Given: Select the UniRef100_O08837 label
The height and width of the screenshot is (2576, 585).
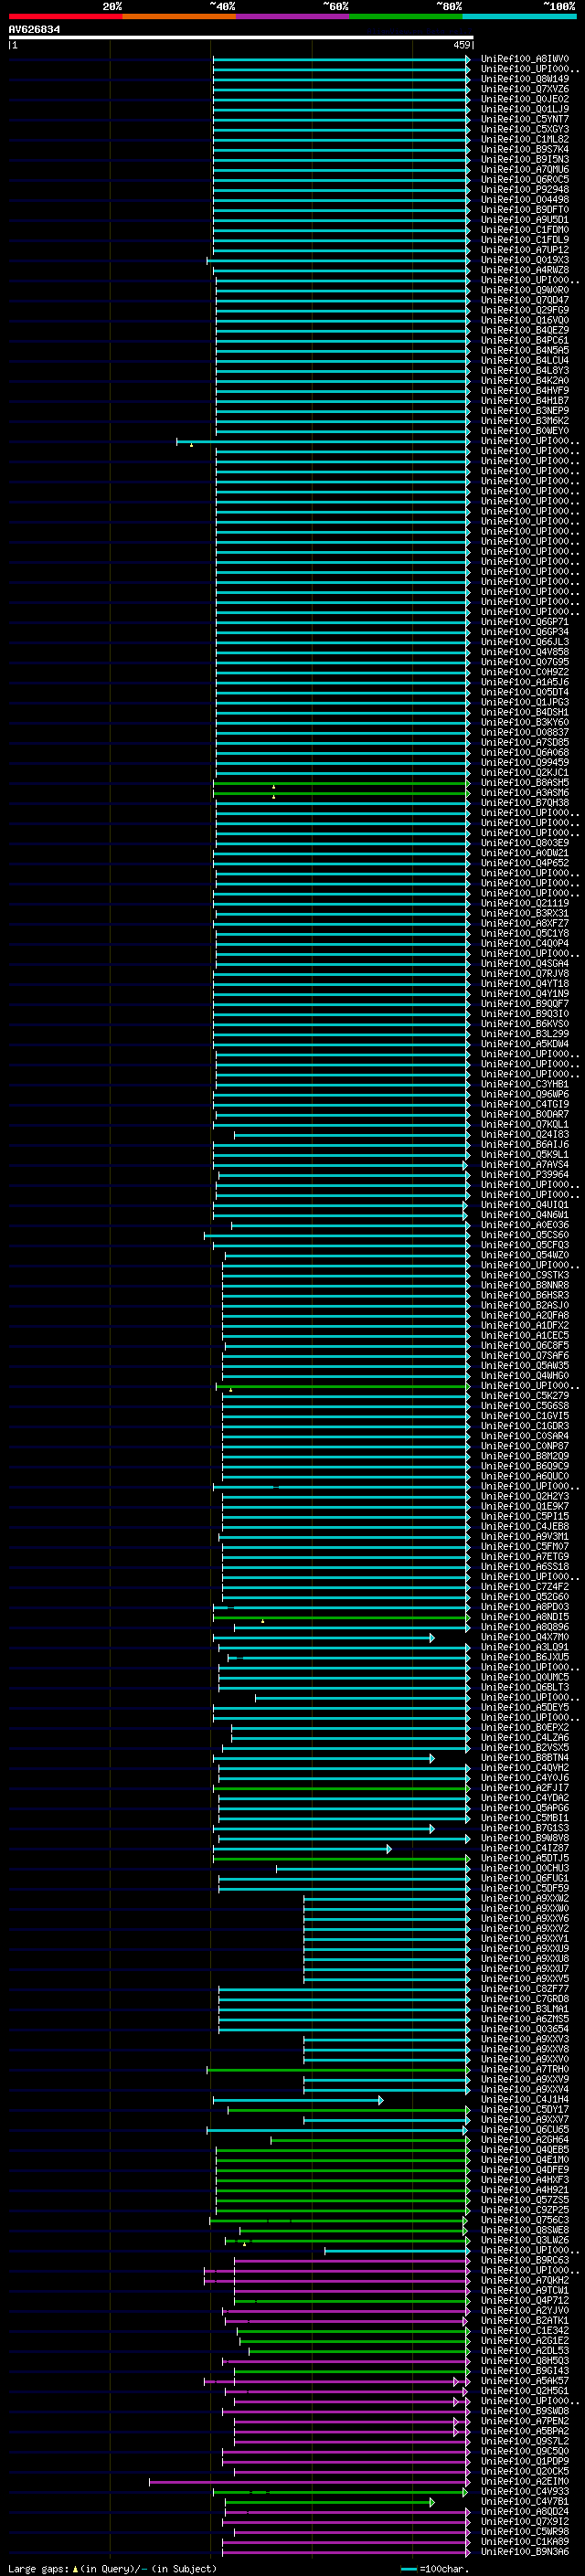Looking at the screenshot, I should pyautogui.click(x=525, y=732).
